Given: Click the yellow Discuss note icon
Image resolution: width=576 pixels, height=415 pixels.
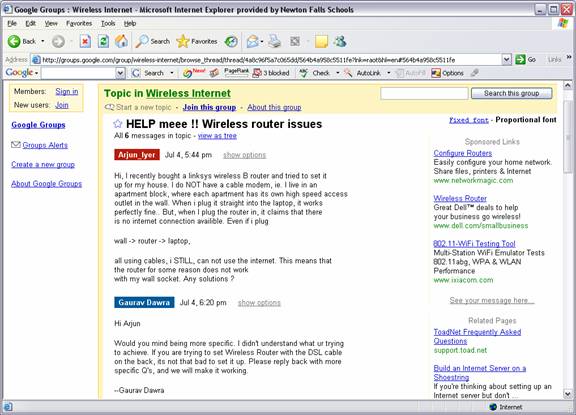Looking at the screenshot, I should tap(321, 42).
